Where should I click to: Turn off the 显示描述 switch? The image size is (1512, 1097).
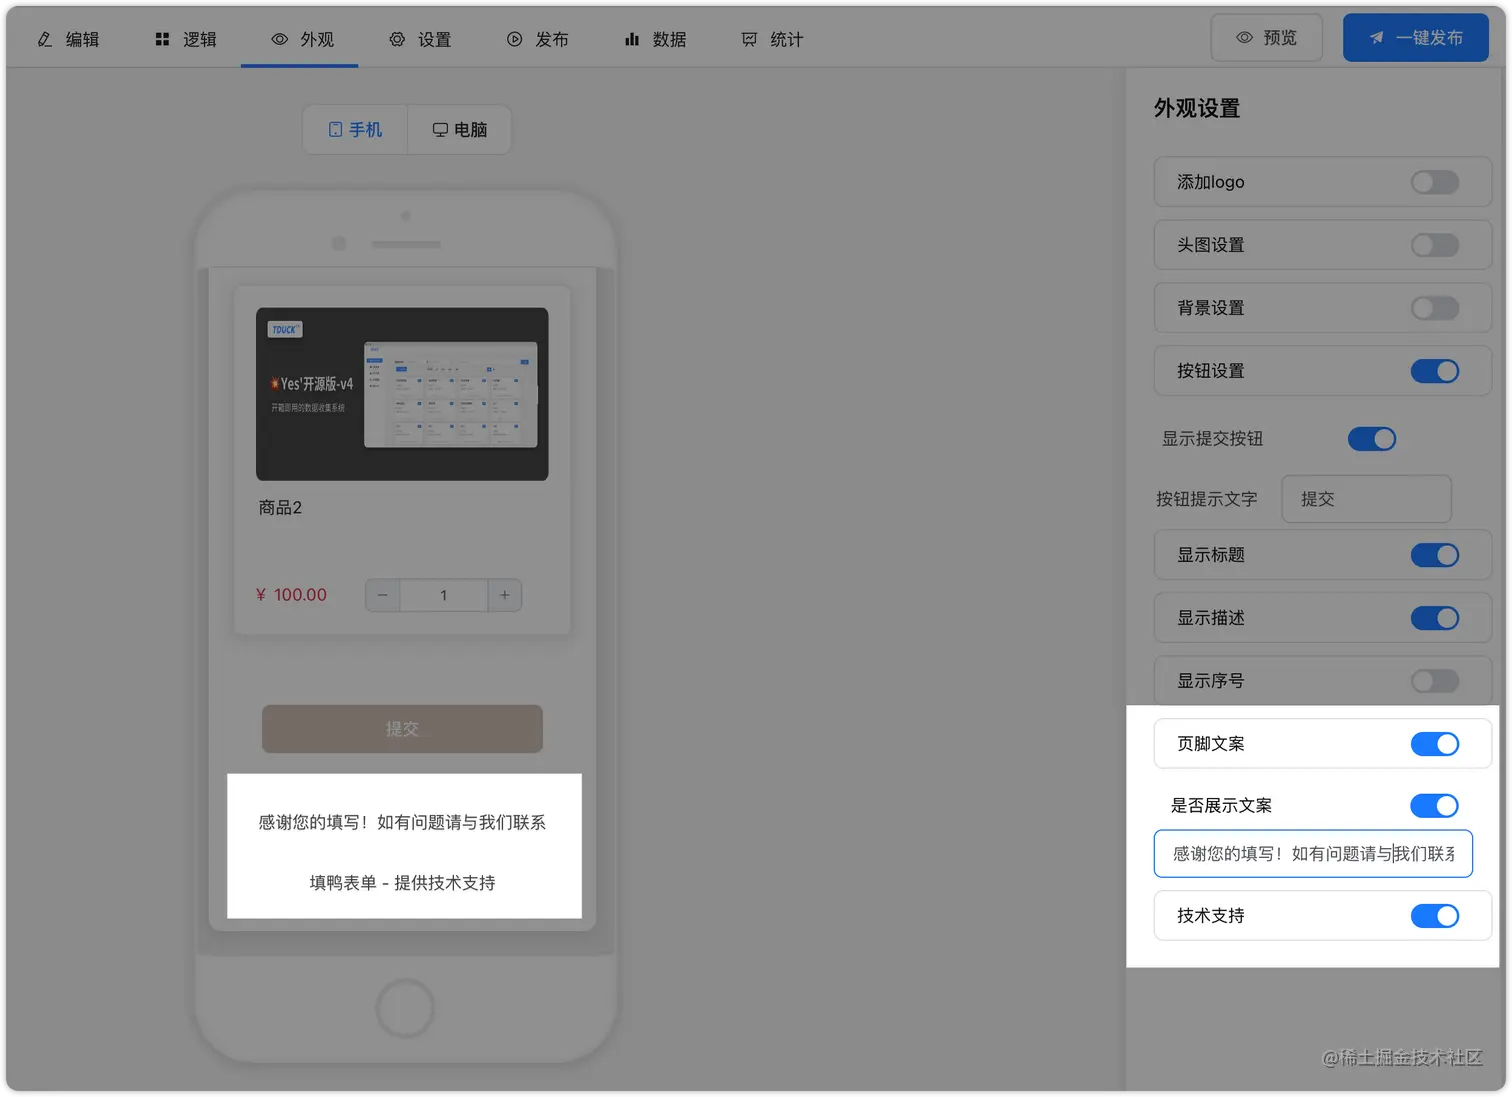tap(1434, 618)
